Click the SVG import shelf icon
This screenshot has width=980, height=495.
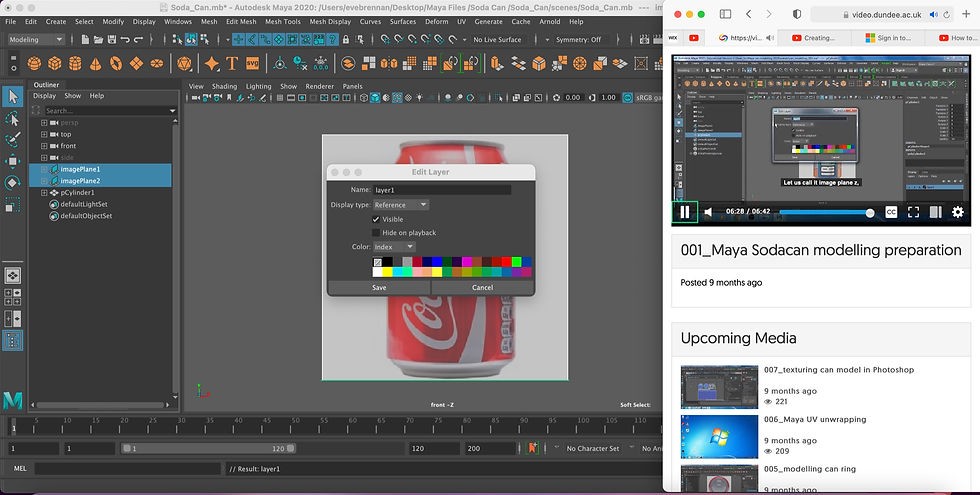252,64
